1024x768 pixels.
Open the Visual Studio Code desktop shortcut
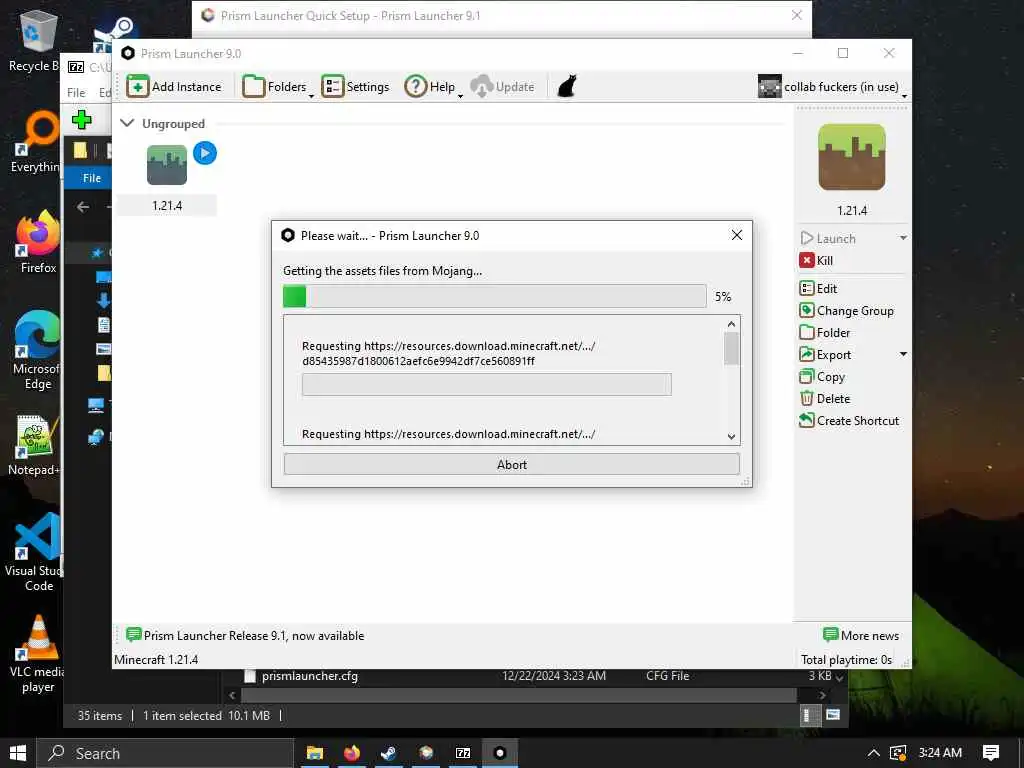pos(34,552)
